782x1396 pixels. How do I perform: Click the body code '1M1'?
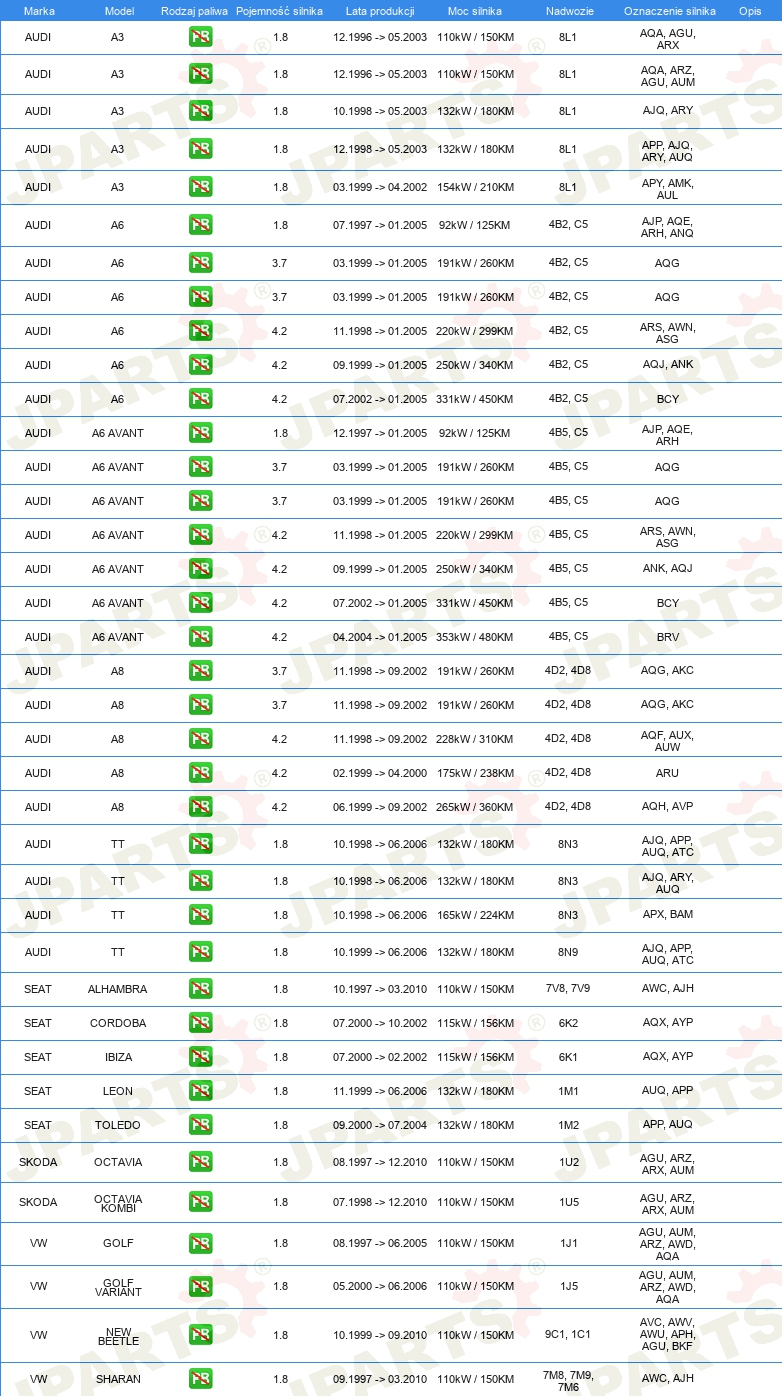coord(568,1091)
